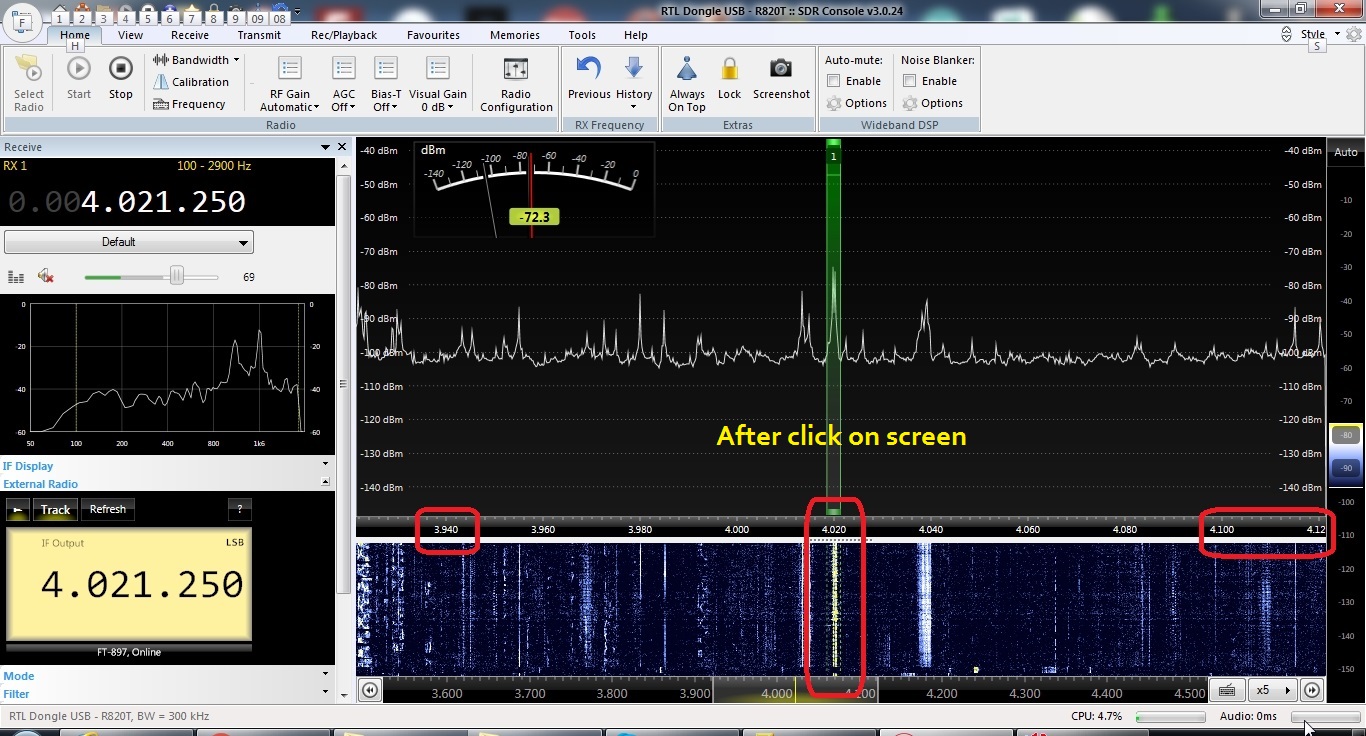Enable the Always On Top icon
The height and width of the screenshot is (736, 1366).
[687, 70]
